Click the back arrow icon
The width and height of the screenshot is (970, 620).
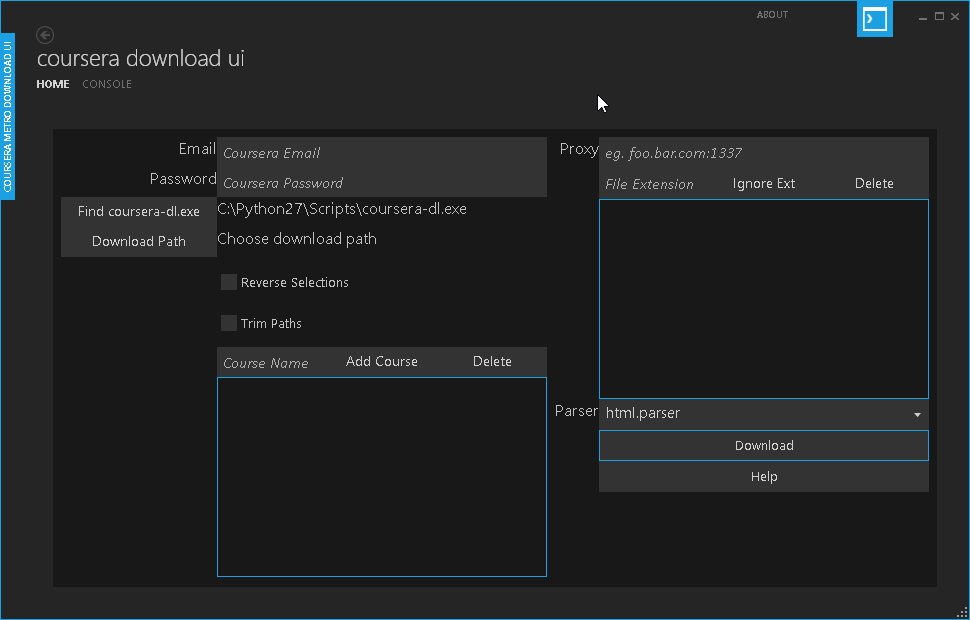[45, 35]
